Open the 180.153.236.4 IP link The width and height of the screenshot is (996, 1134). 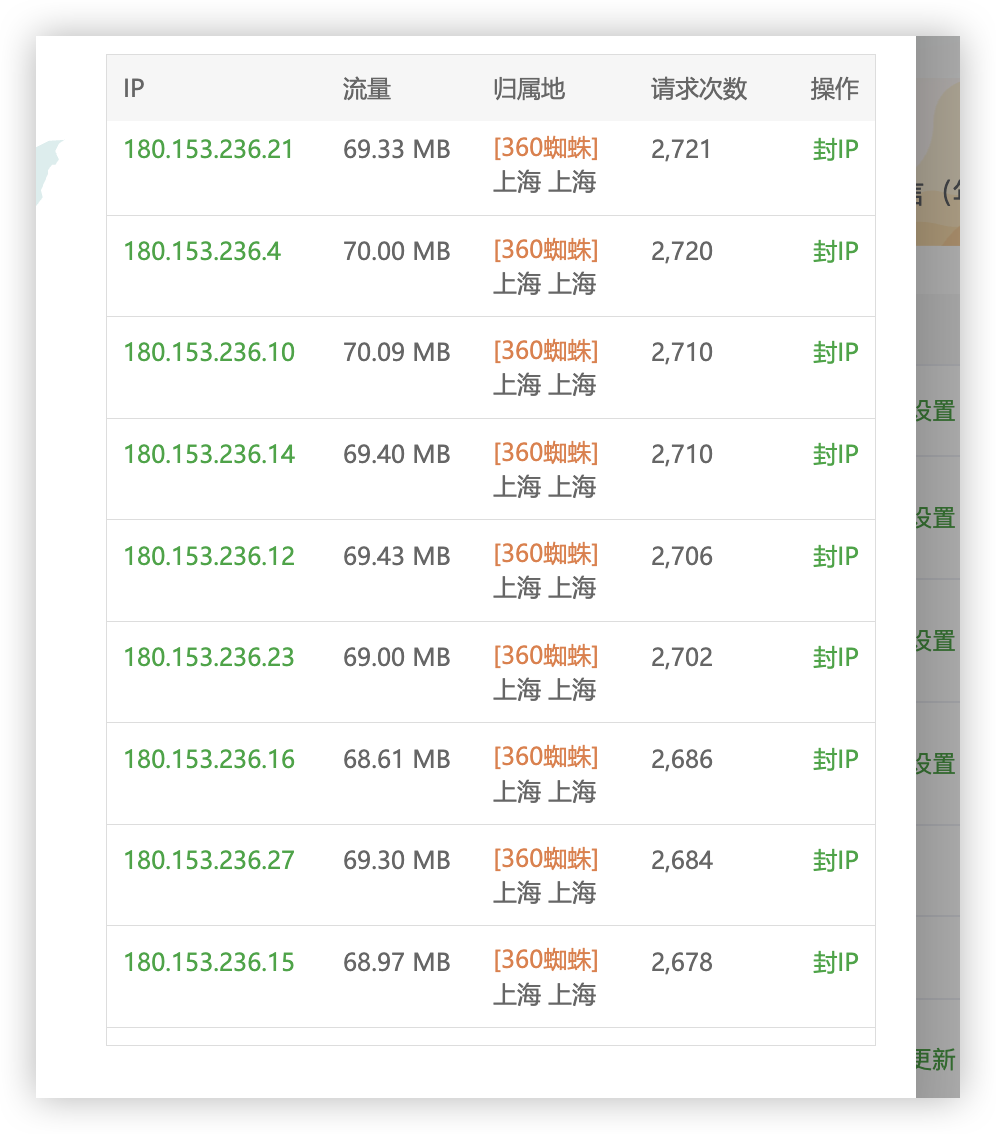pyautogui.click(x=202, y=252)
